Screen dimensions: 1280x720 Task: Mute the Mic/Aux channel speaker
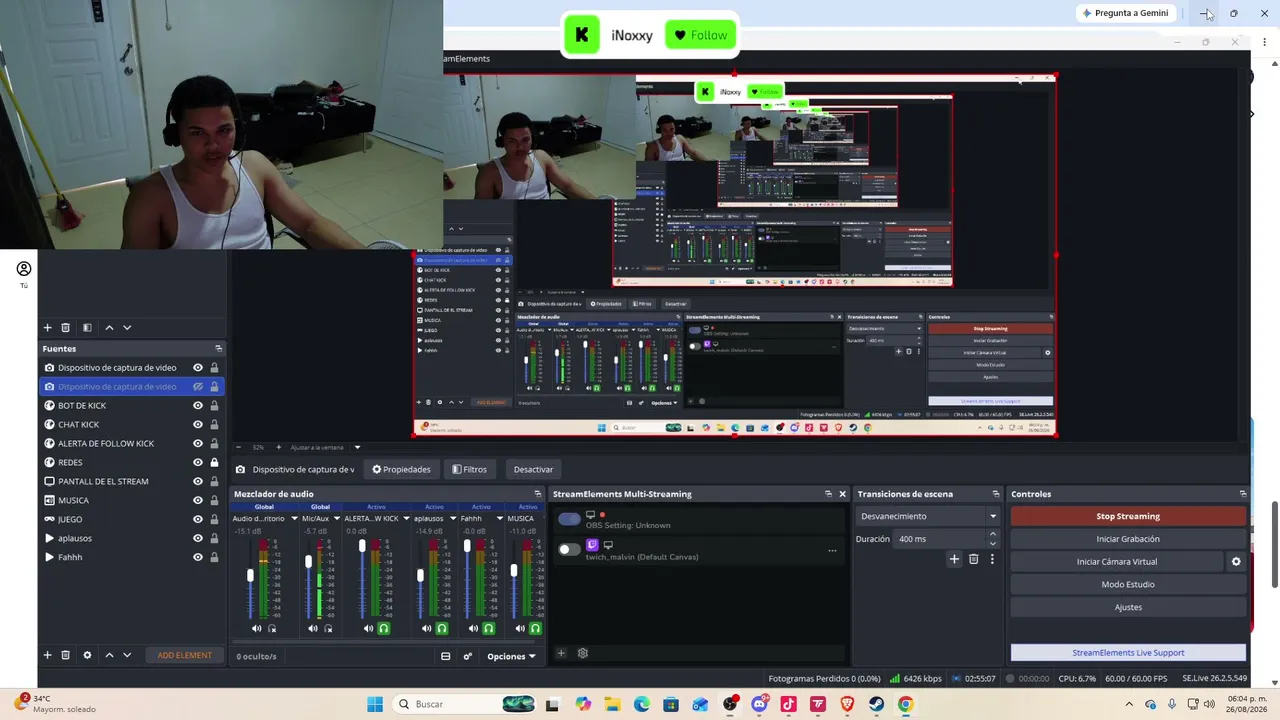pos(313,628)
